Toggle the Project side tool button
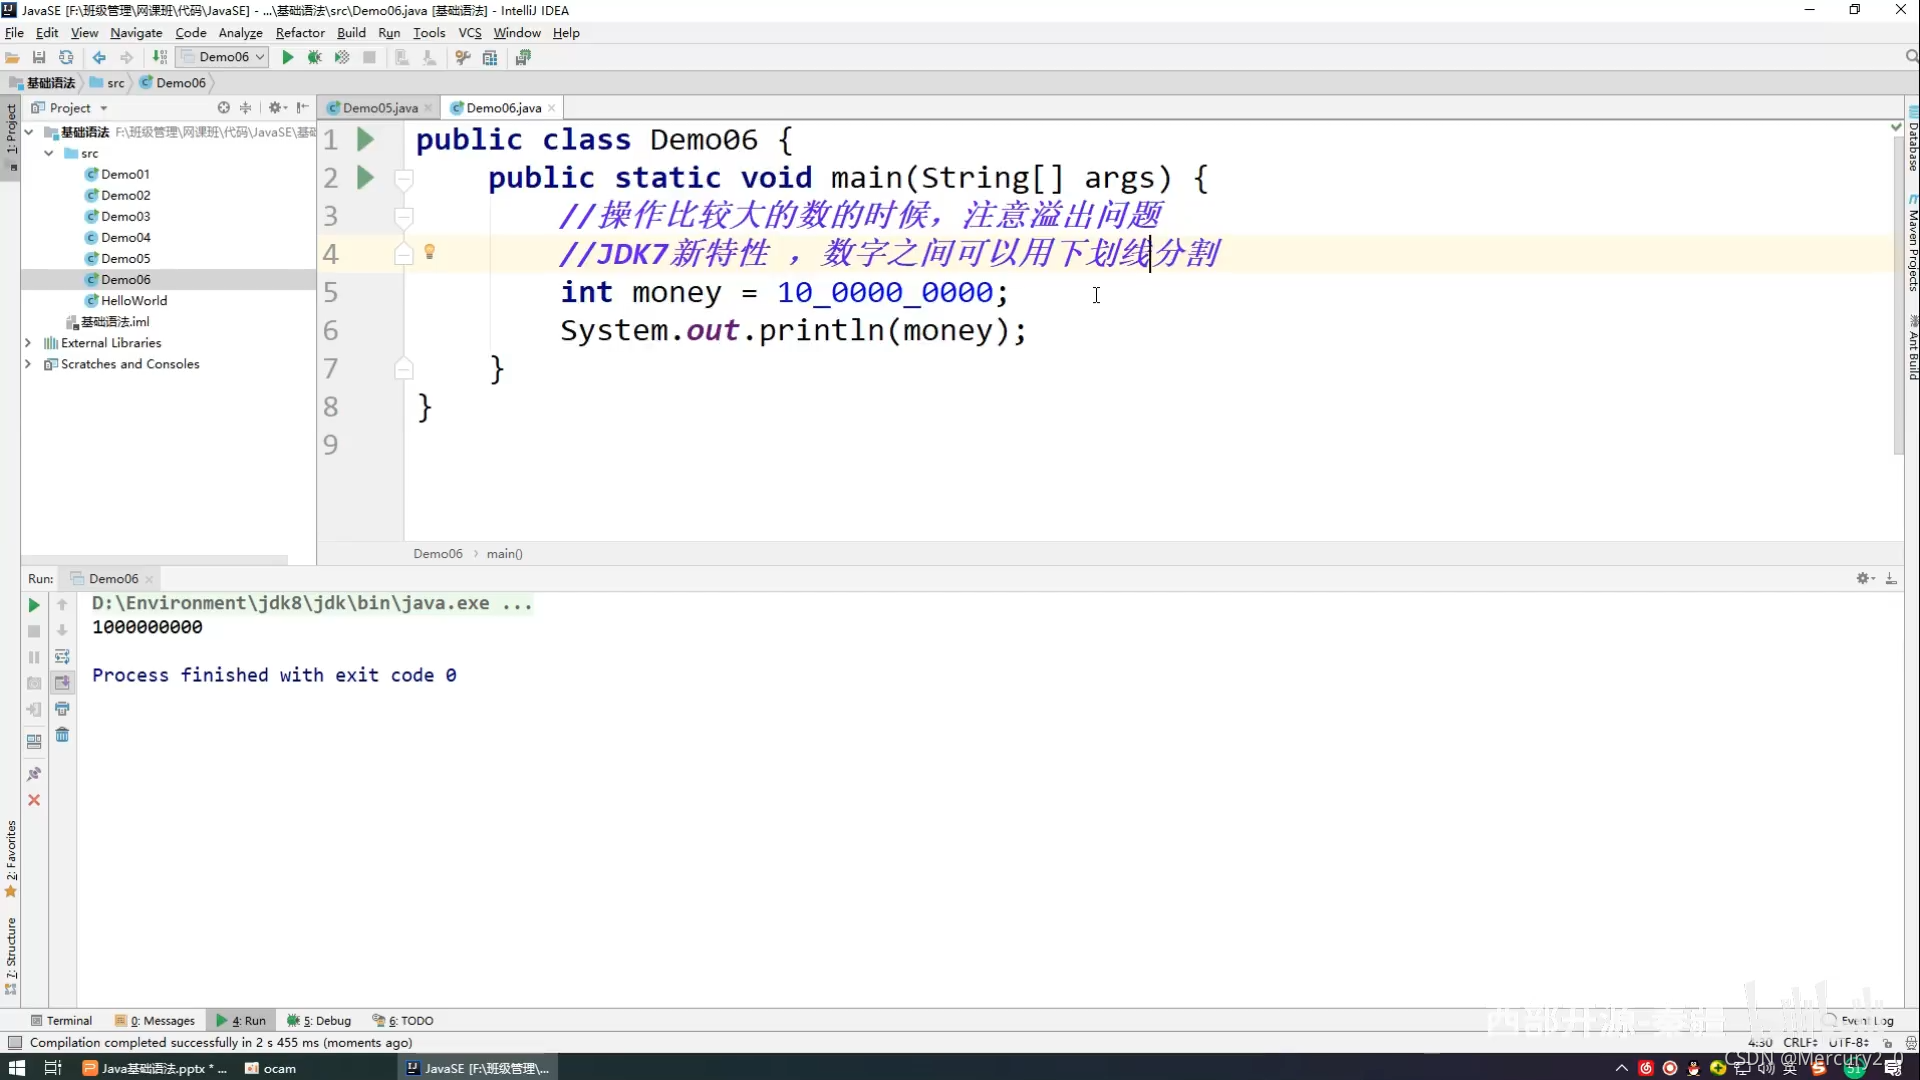 point(11,136)
